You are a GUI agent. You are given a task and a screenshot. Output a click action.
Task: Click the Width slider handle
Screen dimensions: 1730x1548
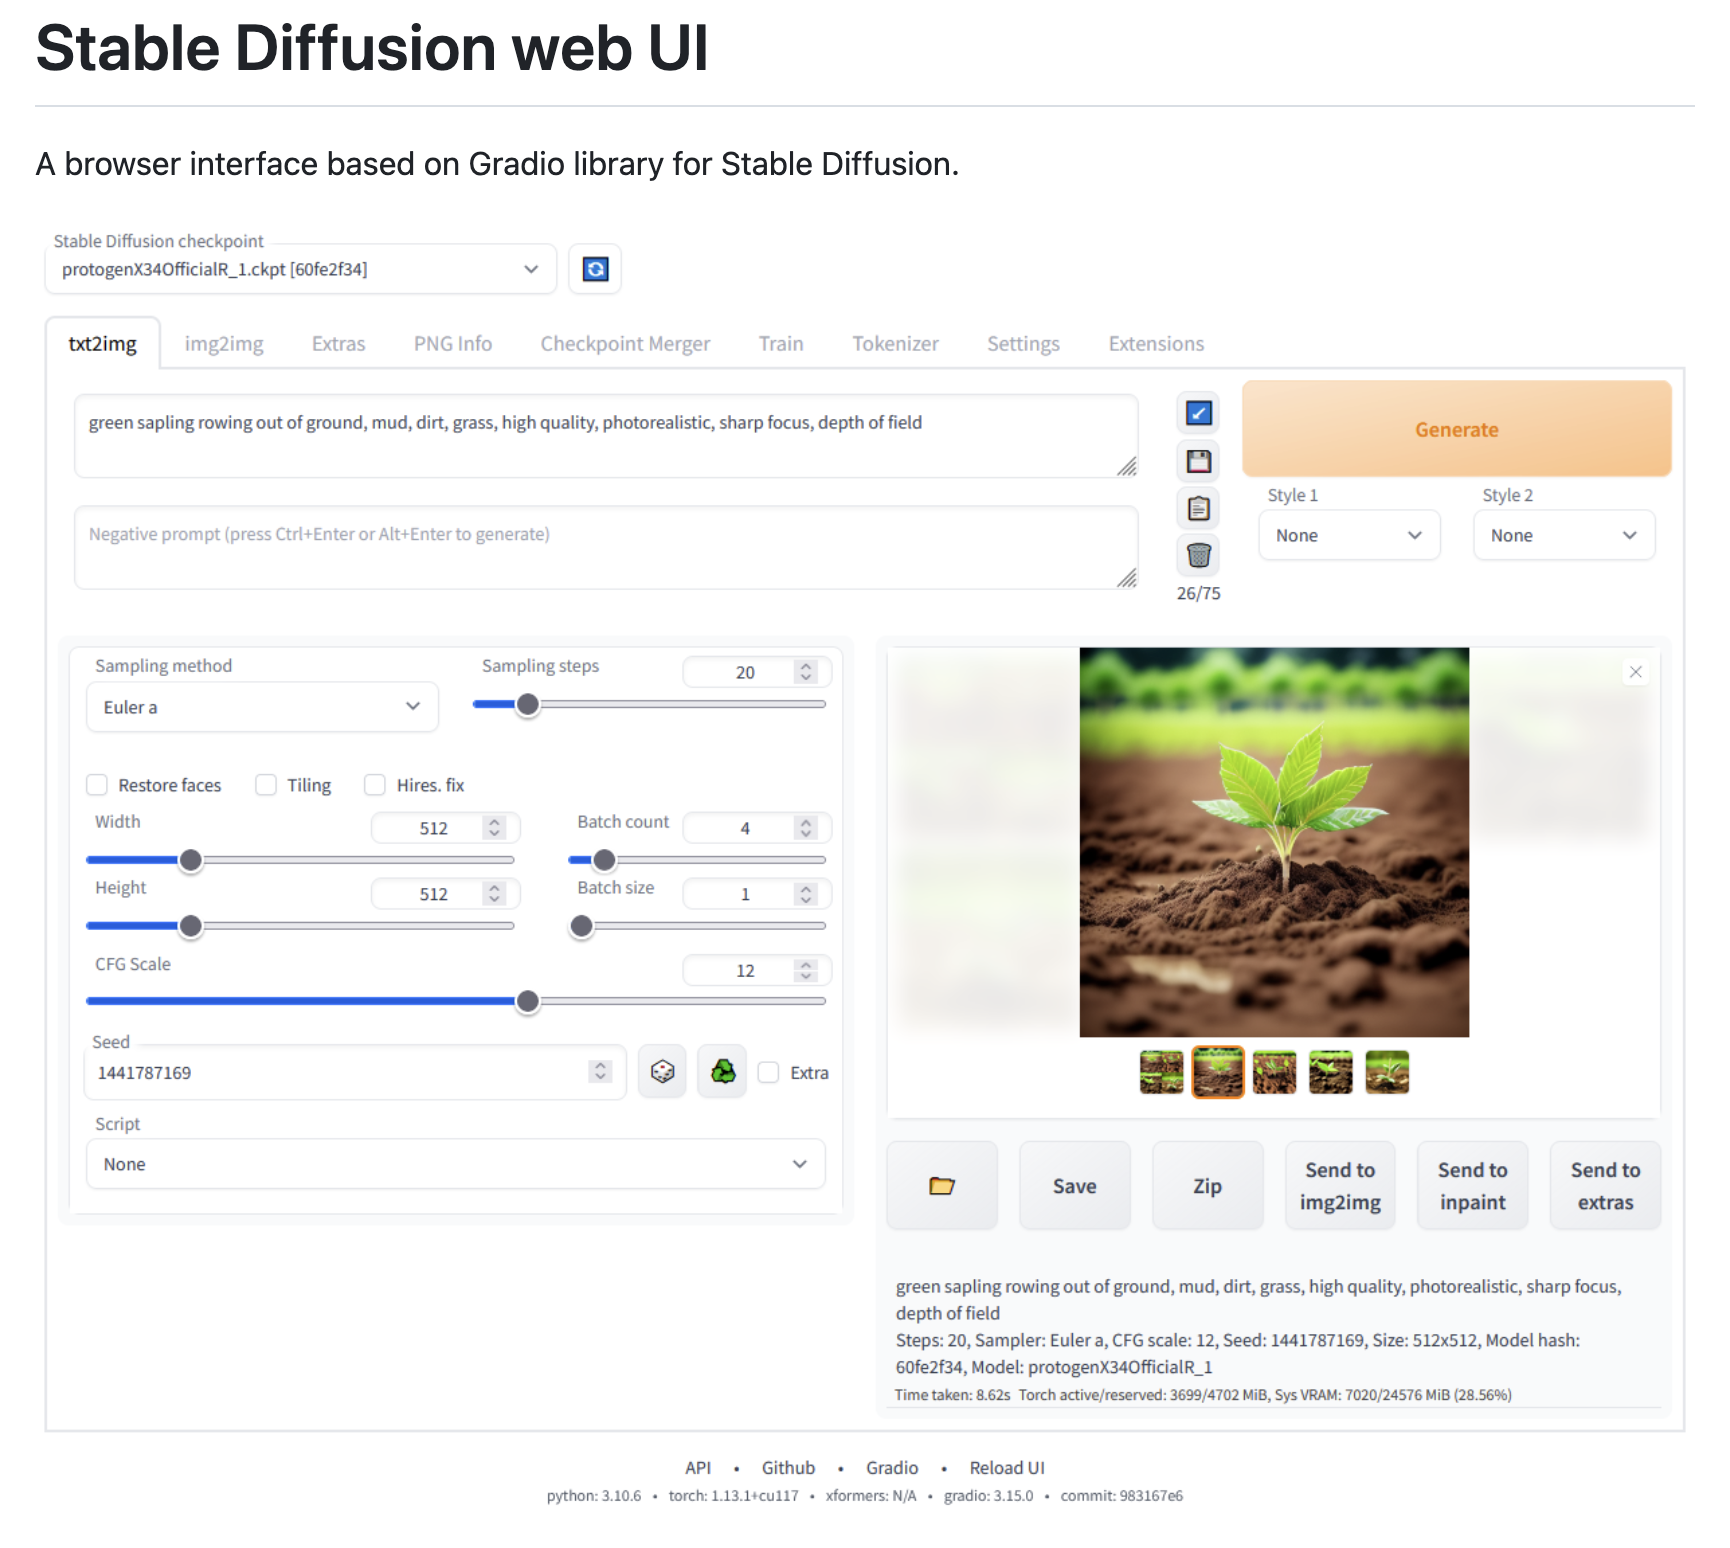point(191,860)
